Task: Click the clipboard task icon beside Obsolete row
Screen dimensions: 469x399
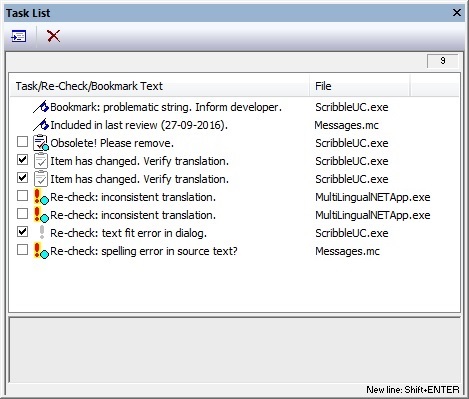Action: pos(41,143)
